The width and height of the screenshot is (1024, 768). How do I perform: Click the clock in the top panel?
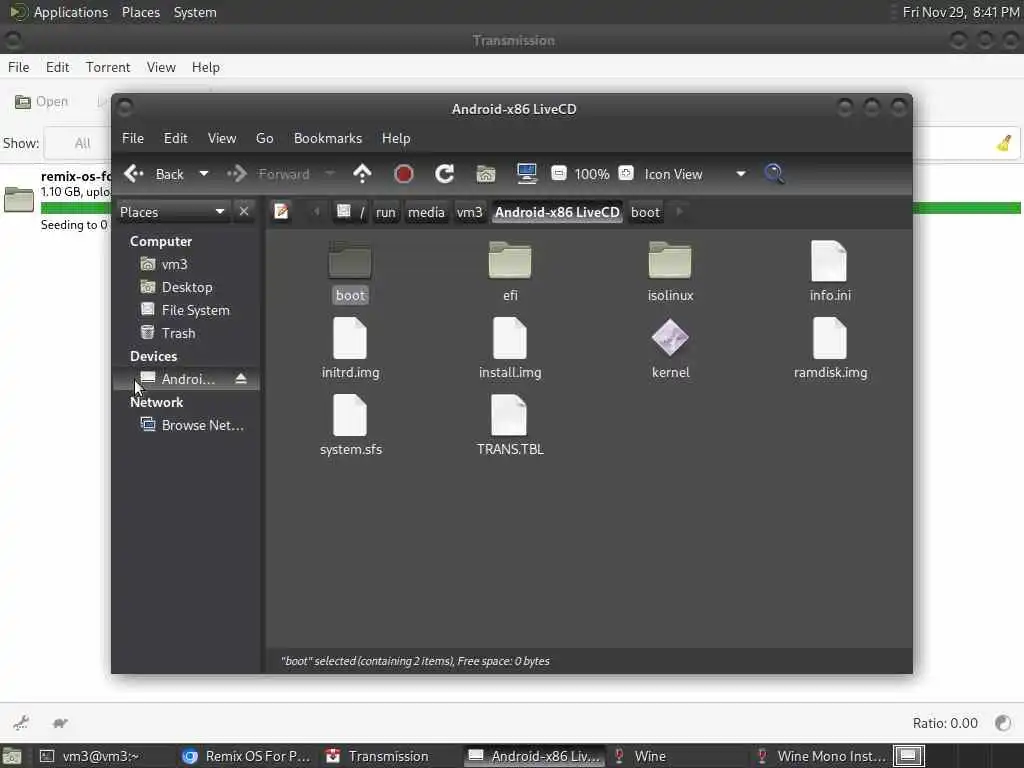pyautogui.click(x=961, y=12)
